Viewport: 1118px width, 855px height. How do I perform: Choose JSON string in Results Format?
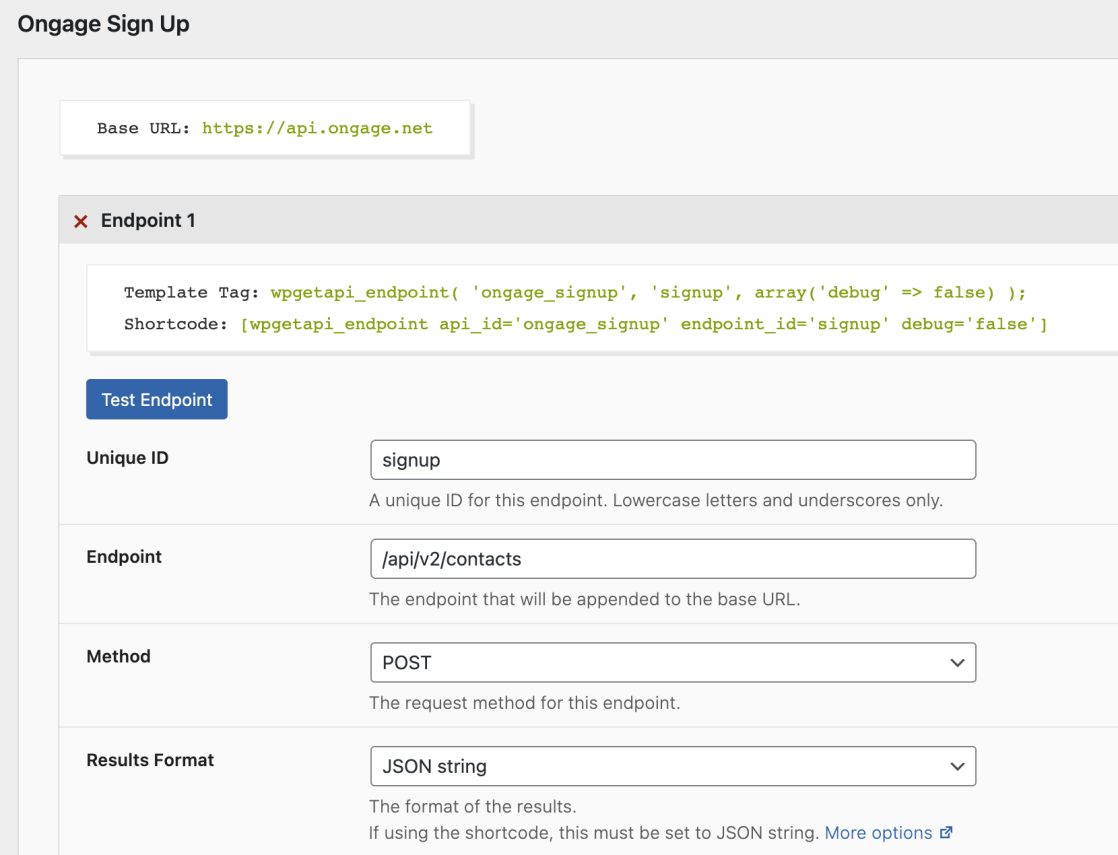coord(672,766)
